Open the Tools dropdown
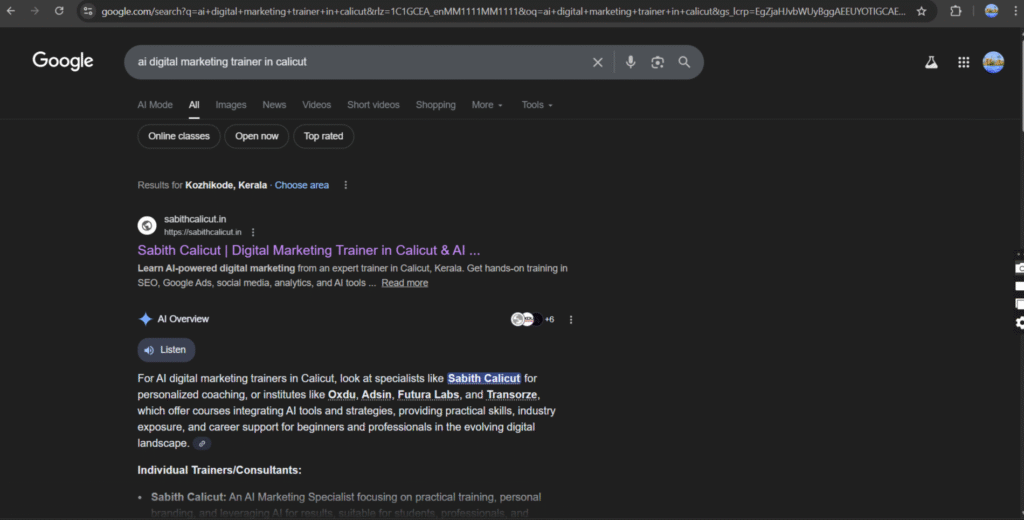 [x=536, y=105]
